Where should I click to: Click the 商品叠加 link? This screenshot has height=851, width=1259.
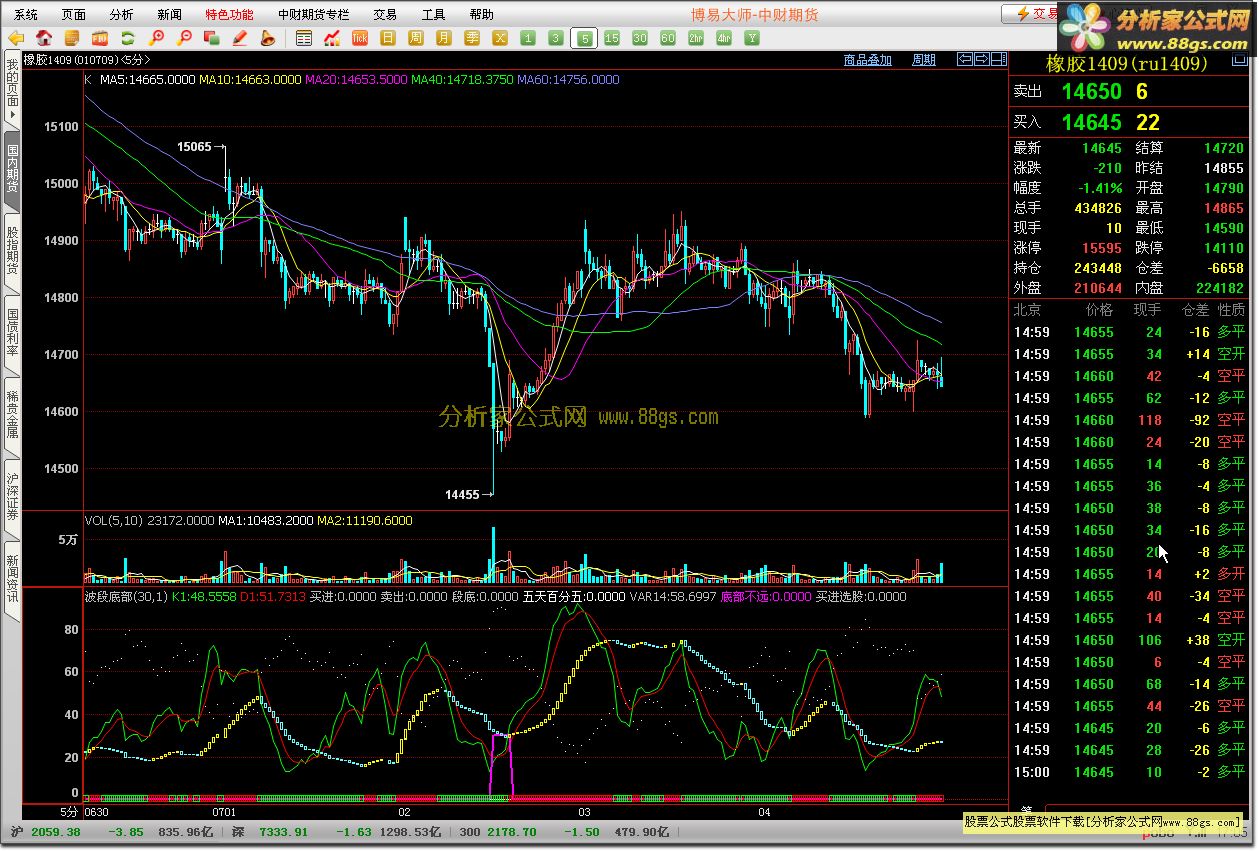(x=867, y=60)
